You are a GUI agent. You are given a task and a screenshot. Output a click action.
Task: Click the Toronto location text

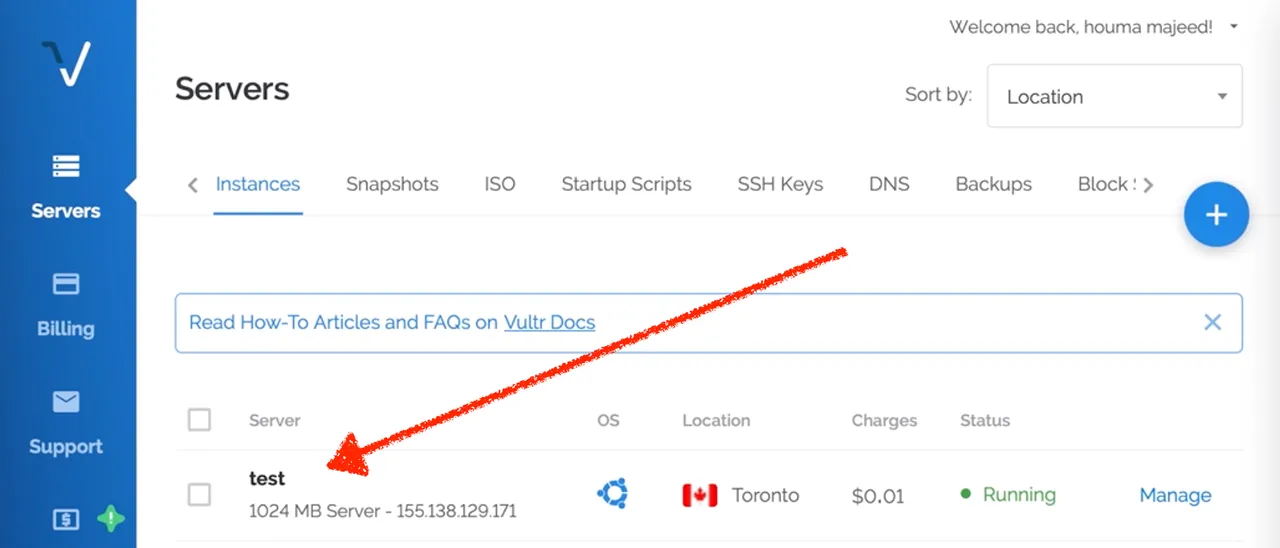pos(765,495)
